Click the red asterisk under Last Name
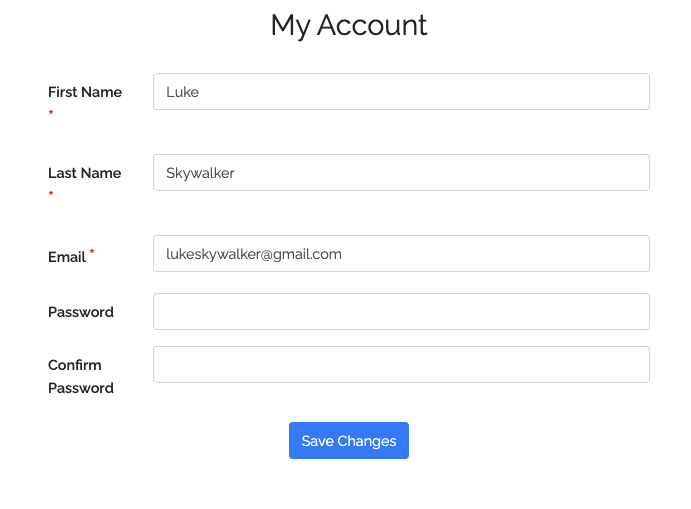The height and width of the screenshot is (509, 691). (x=51, y=195)
